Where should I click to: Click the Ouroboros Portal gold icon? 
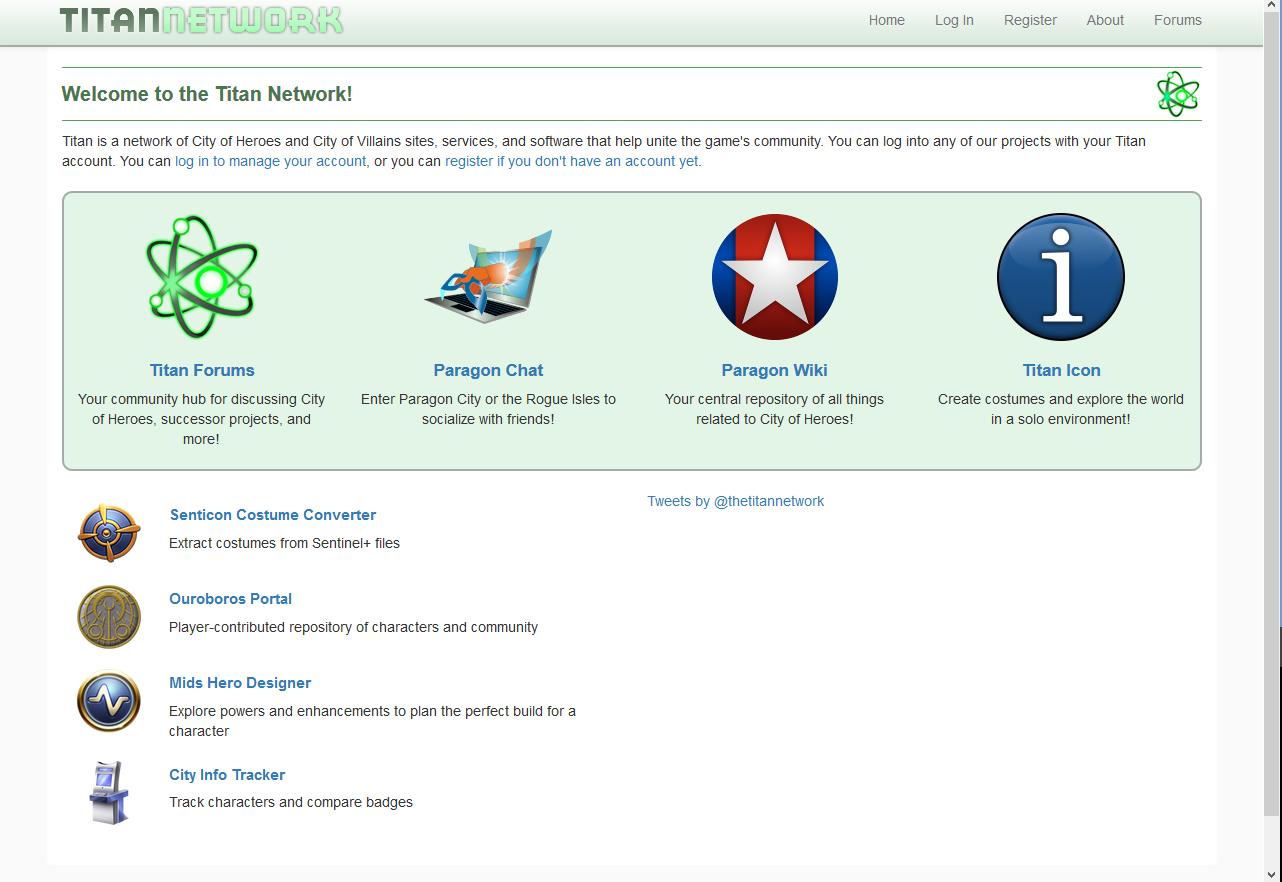tap(109, 617)
